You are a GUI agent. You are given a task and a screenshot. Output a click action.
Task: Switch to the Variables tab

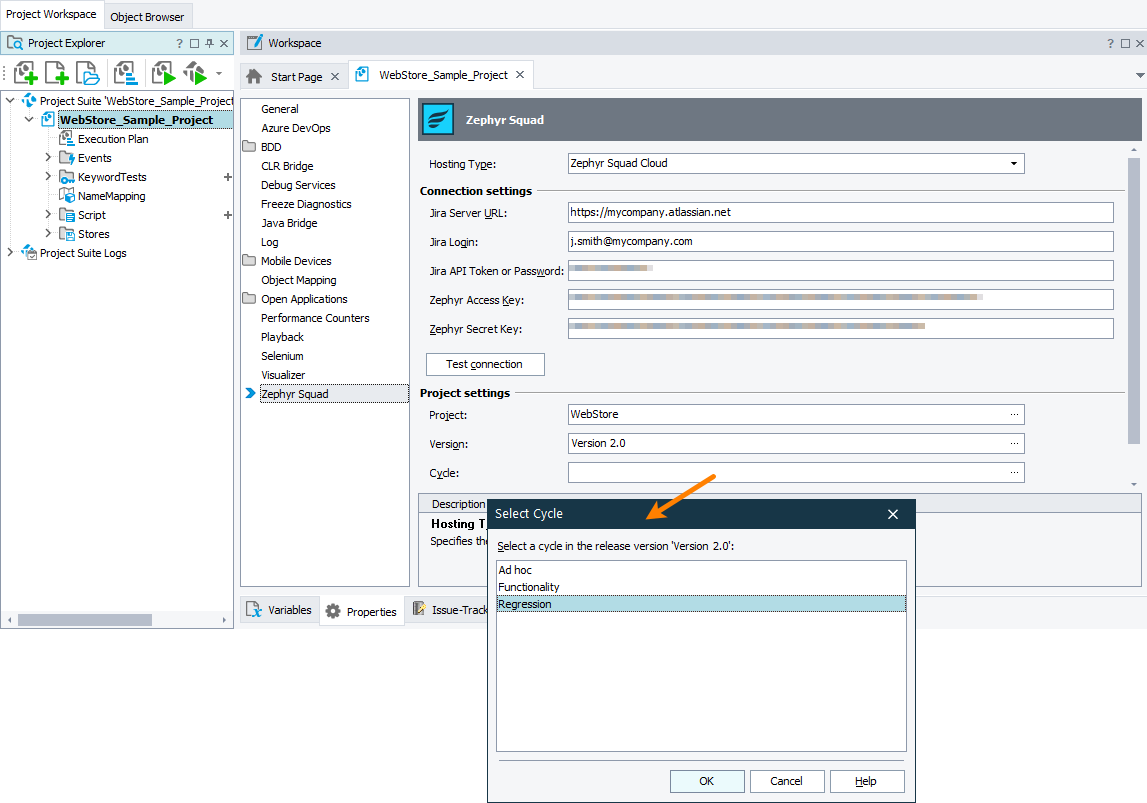pyautogui.click(x=279, y=610)
